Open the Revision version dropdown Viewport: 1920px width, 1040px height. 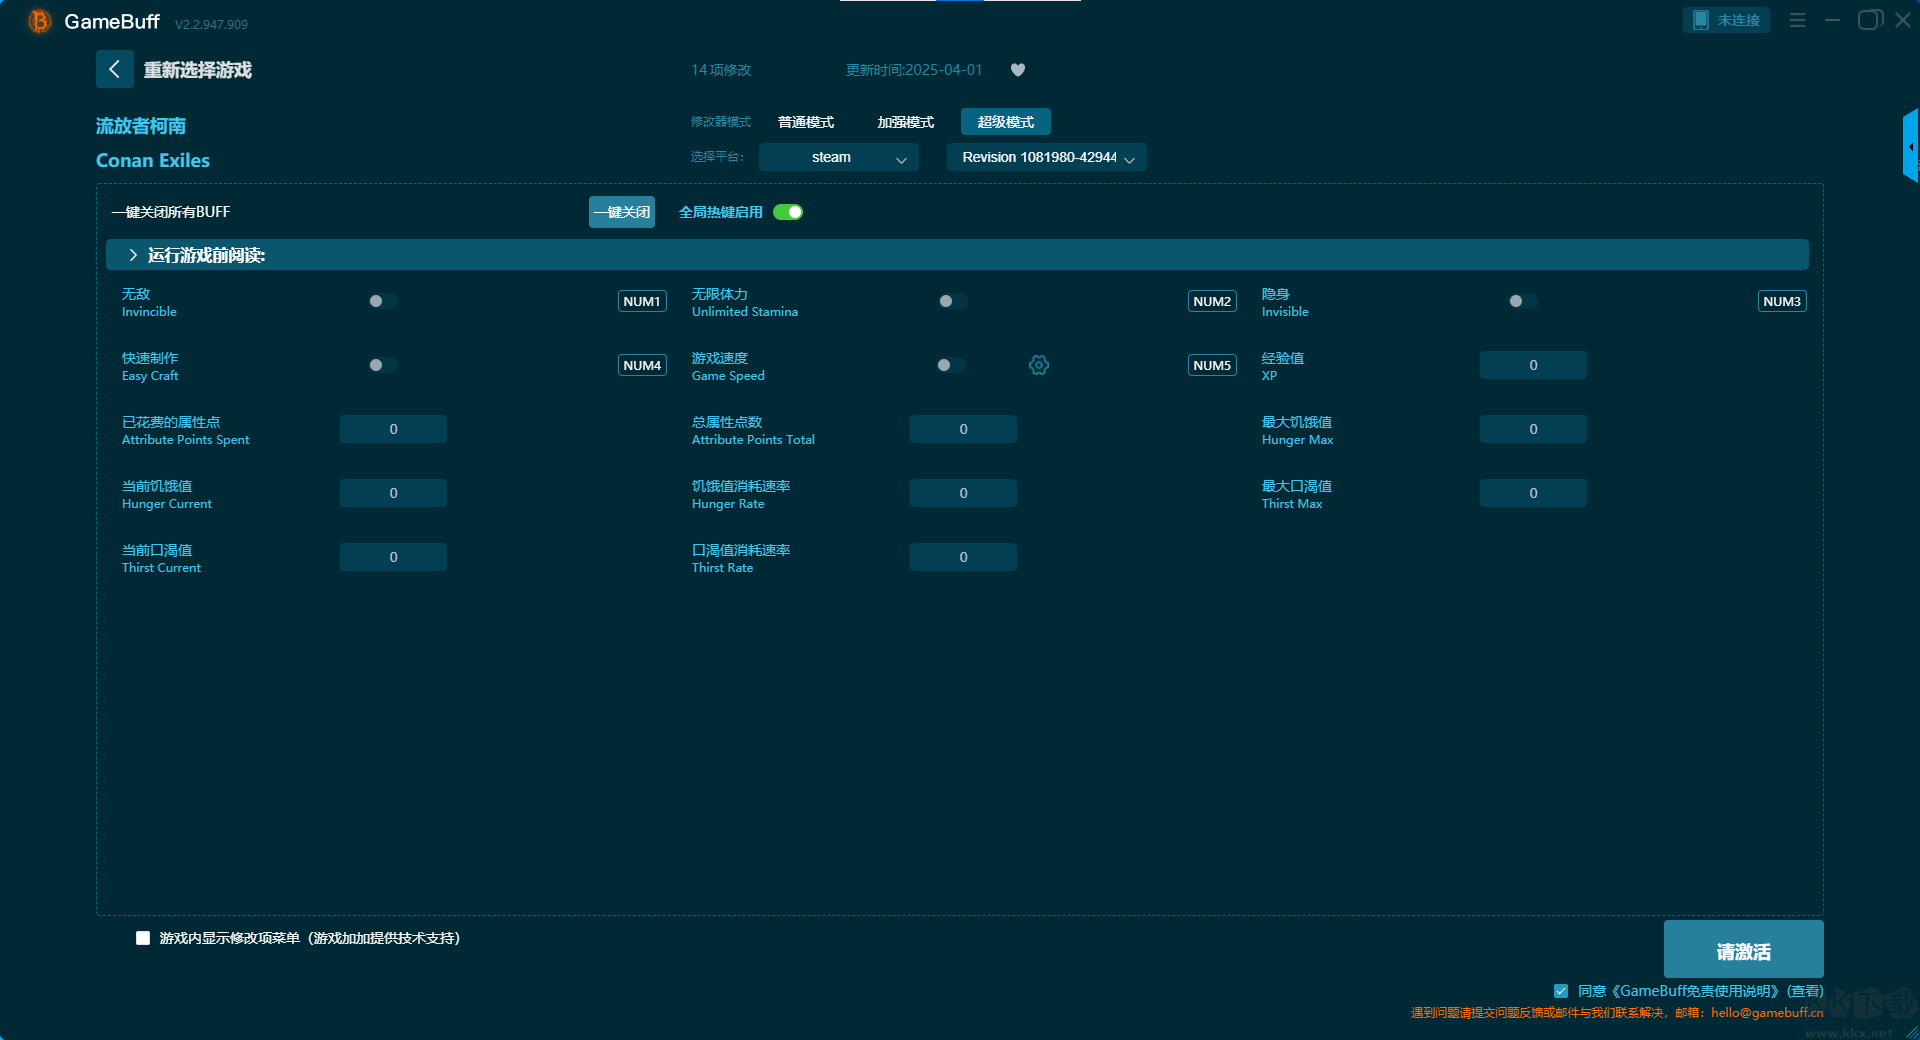[x=1046, y=157]
